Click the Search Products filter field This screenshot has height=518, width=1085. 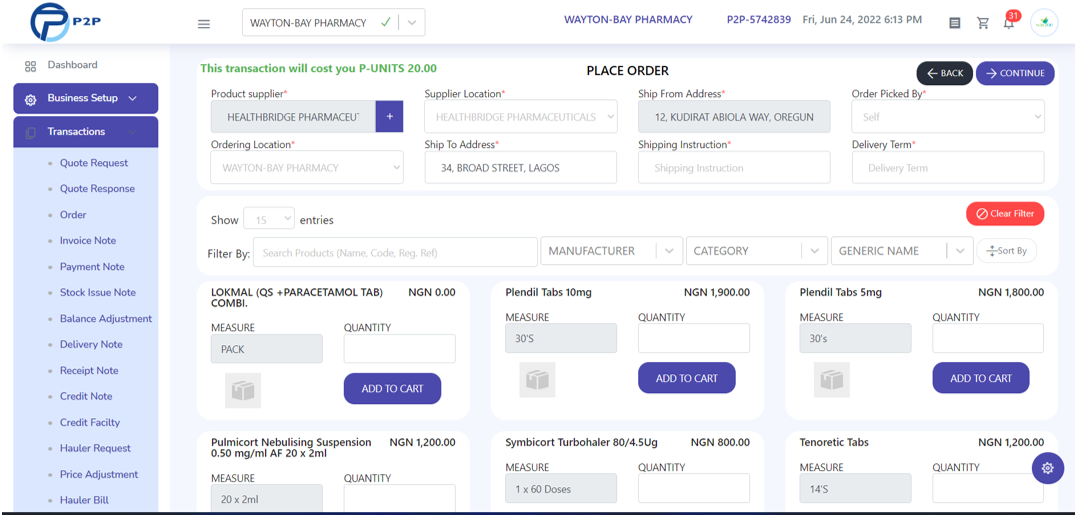tap(396, 252)
